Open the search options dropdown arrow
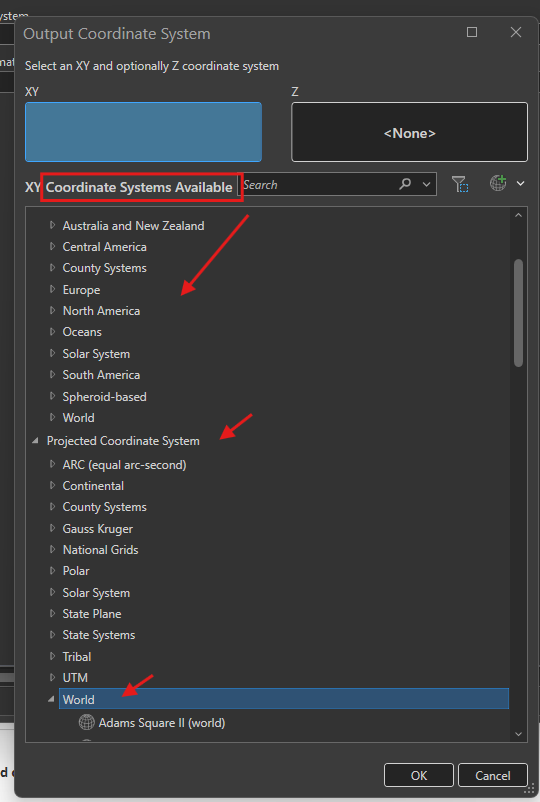The height and width of the screenshot is (802, 540). coord(426,184)
